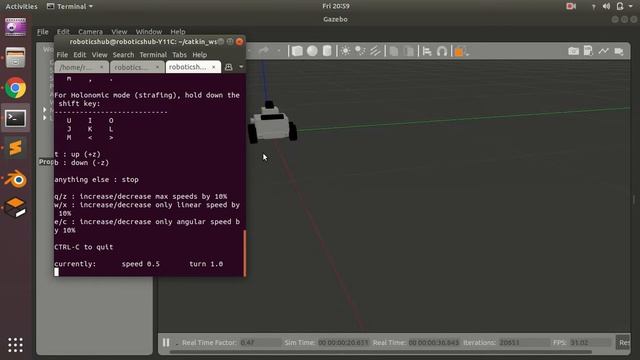This screenshot has height=360, width=640.
Task: Open the system menu arrow in top bar
Action: 631,6
